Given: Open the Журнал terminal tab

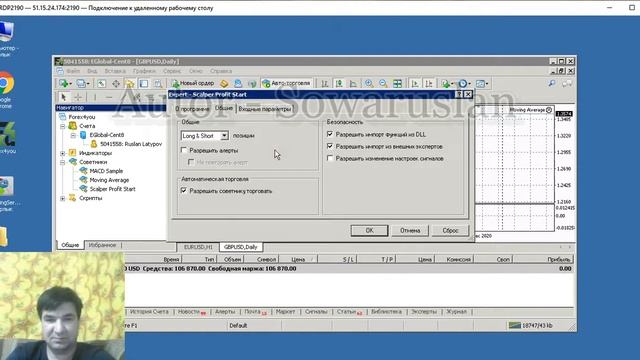Looking at the screenshot, I should point(456,312).
